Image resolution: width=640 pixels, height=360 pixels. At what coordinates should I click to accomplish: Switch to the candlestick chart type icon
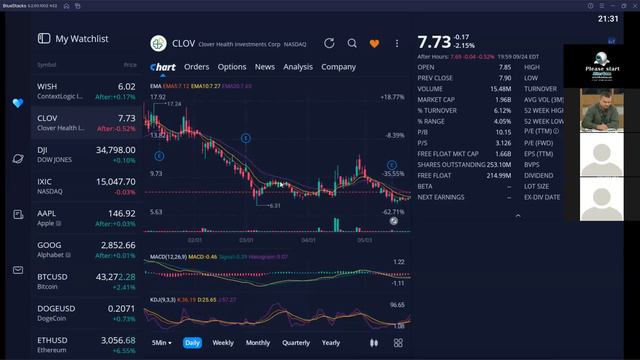click(x=373, y=343)
